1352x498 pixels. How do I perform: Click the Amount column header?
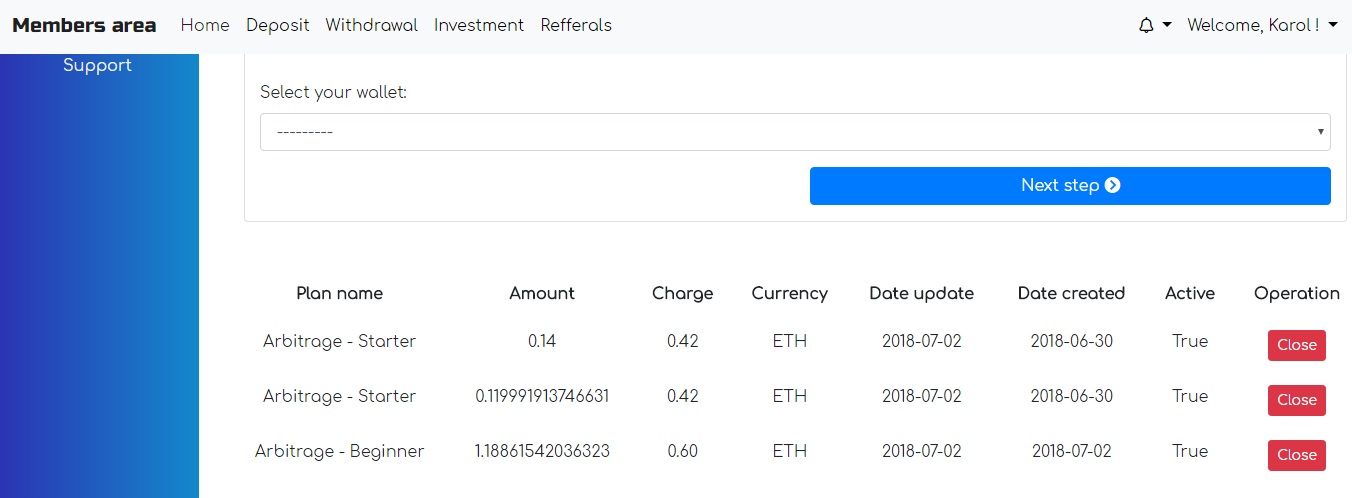(x=542, y=293)
